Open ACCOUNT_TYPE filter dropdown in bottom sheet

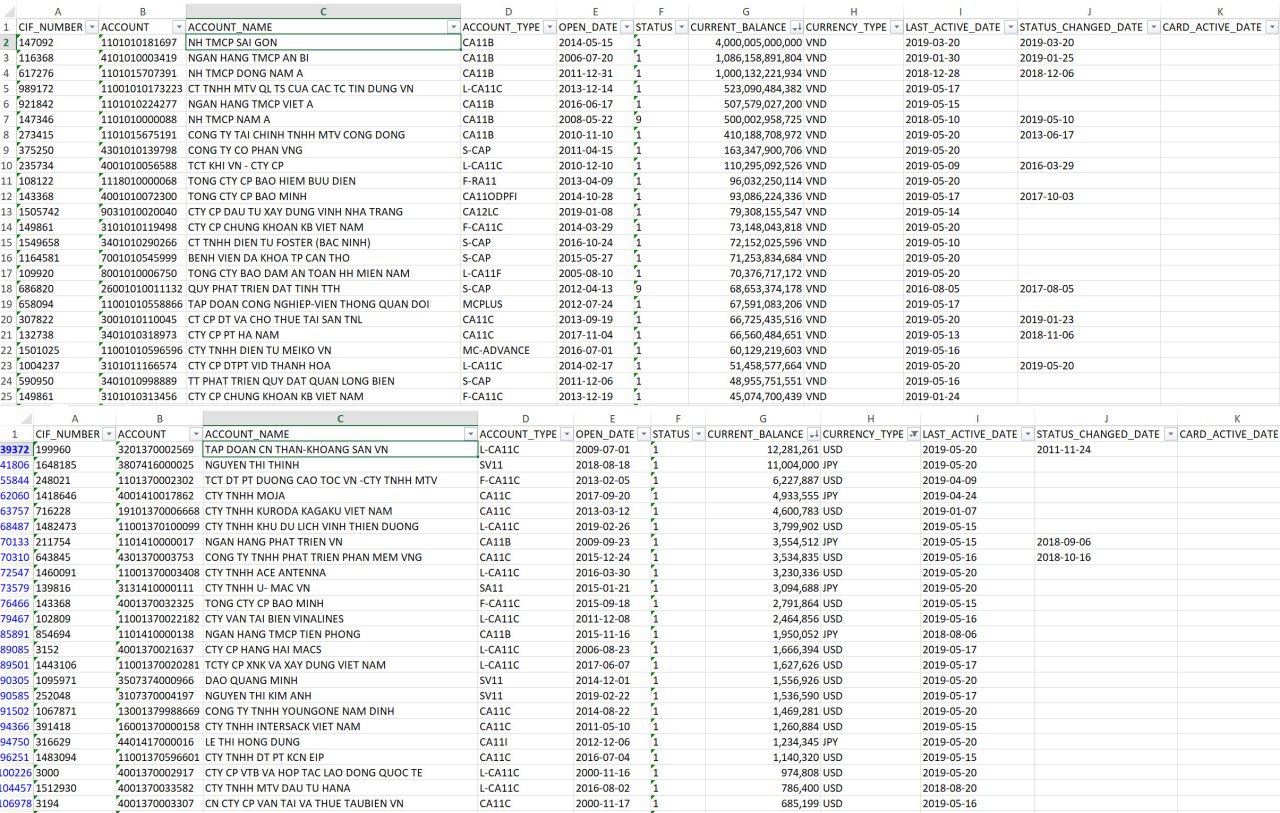[566, 434]
